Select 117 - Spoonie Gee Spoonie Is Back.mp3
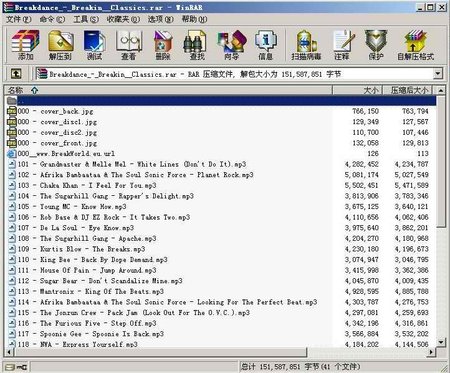The image size is (450, 373). pos(91,334)
